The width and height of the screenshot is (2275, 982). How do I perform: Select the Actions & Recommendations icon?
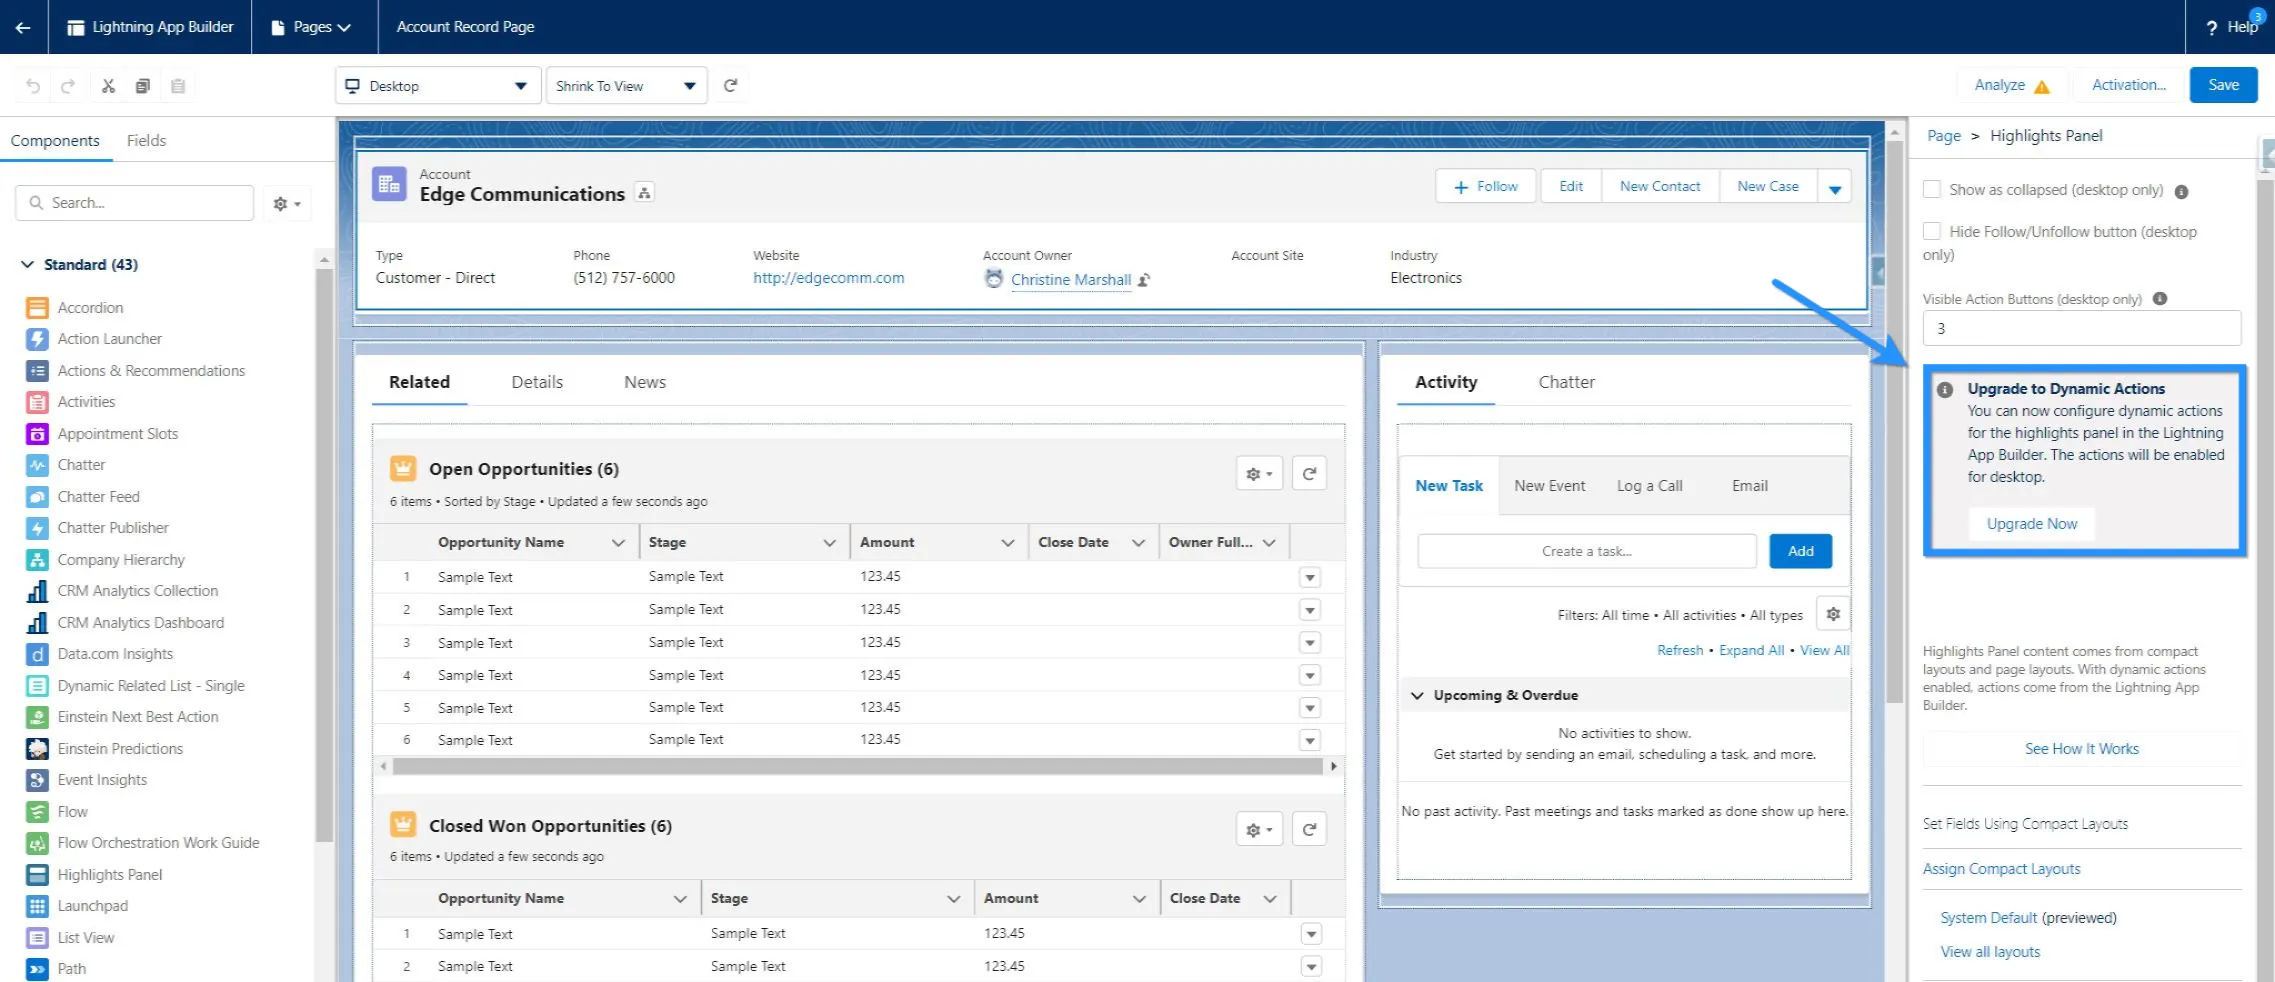tap(37, 371)
